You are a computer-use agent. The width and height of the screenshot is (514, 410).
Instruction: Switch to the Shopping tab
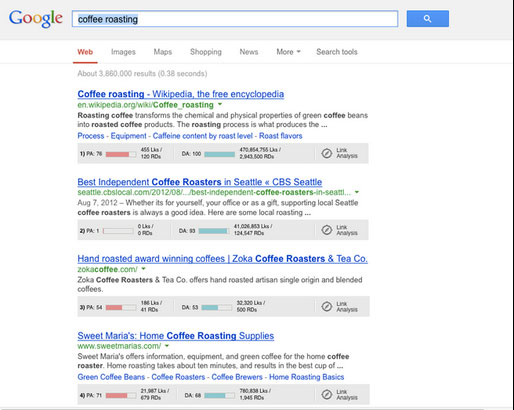206,52
